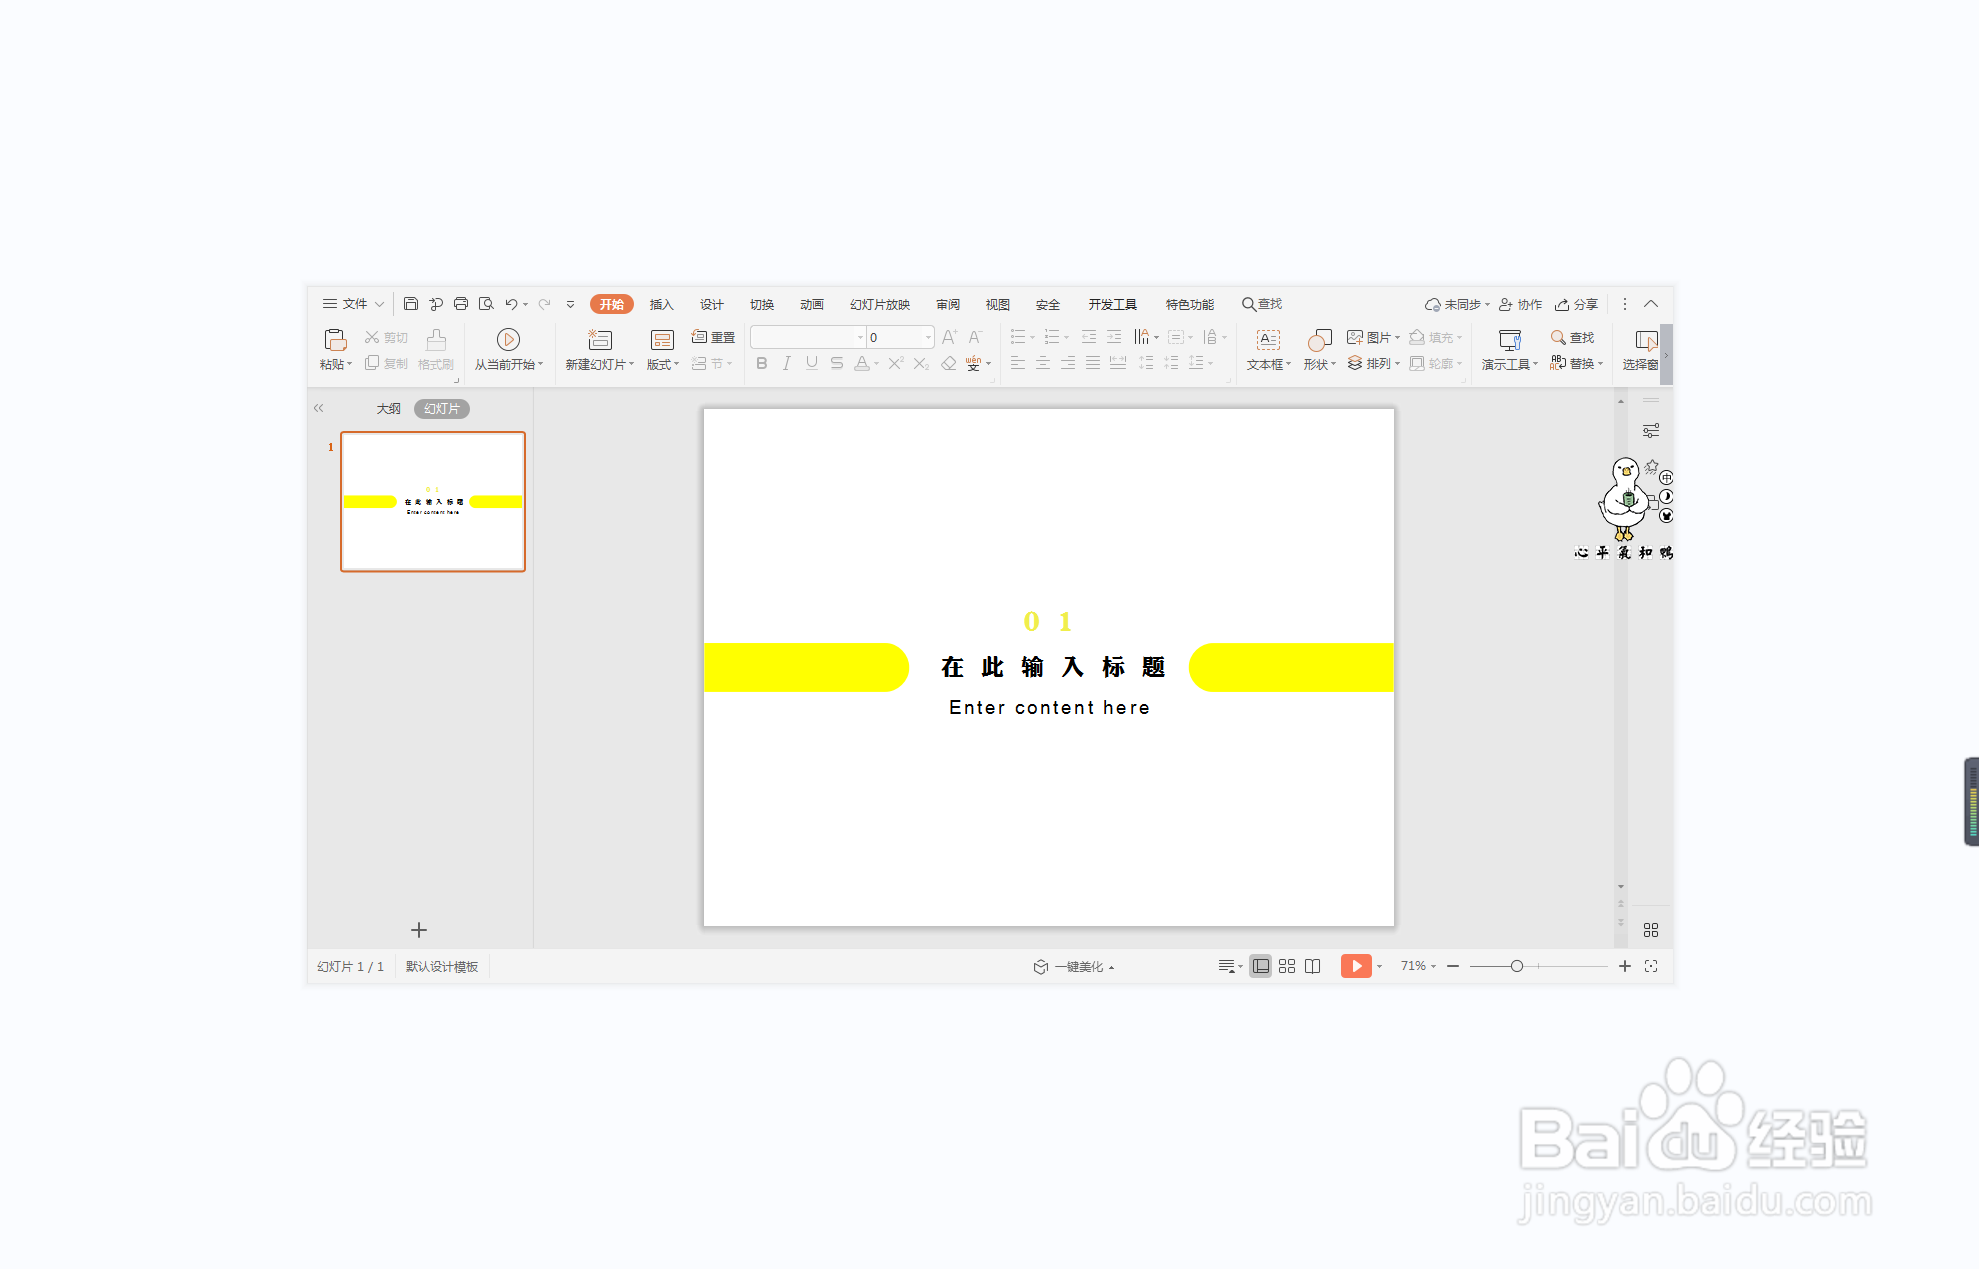Click the One-click Beautify (一键美化) button
The height and width of the screenshot is (1269, 1979).
tap(1073, 967)
